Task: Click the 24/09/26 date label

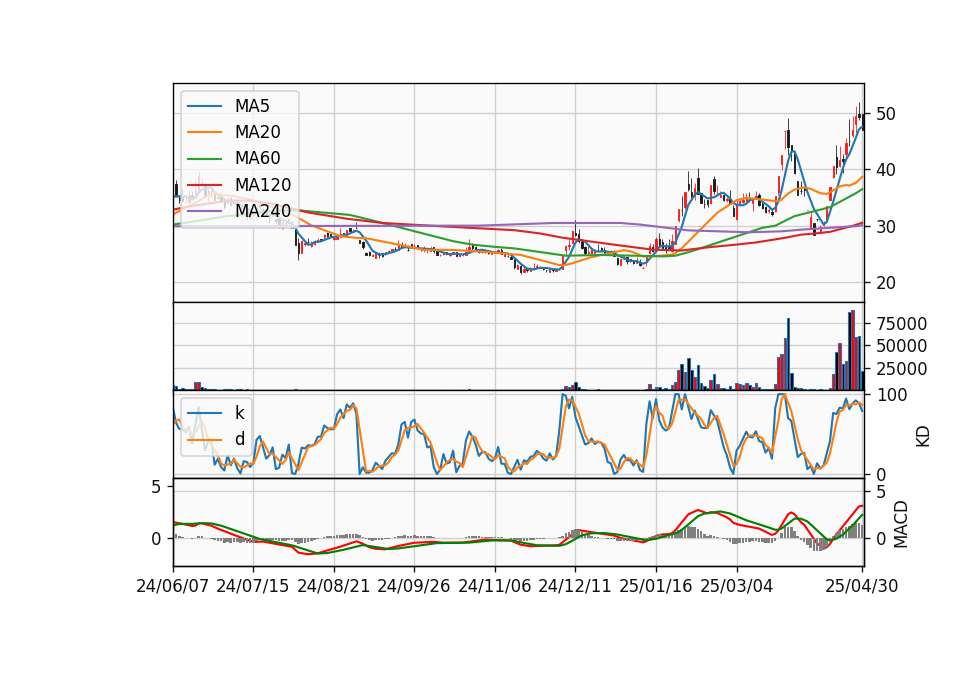Action: 414,586
